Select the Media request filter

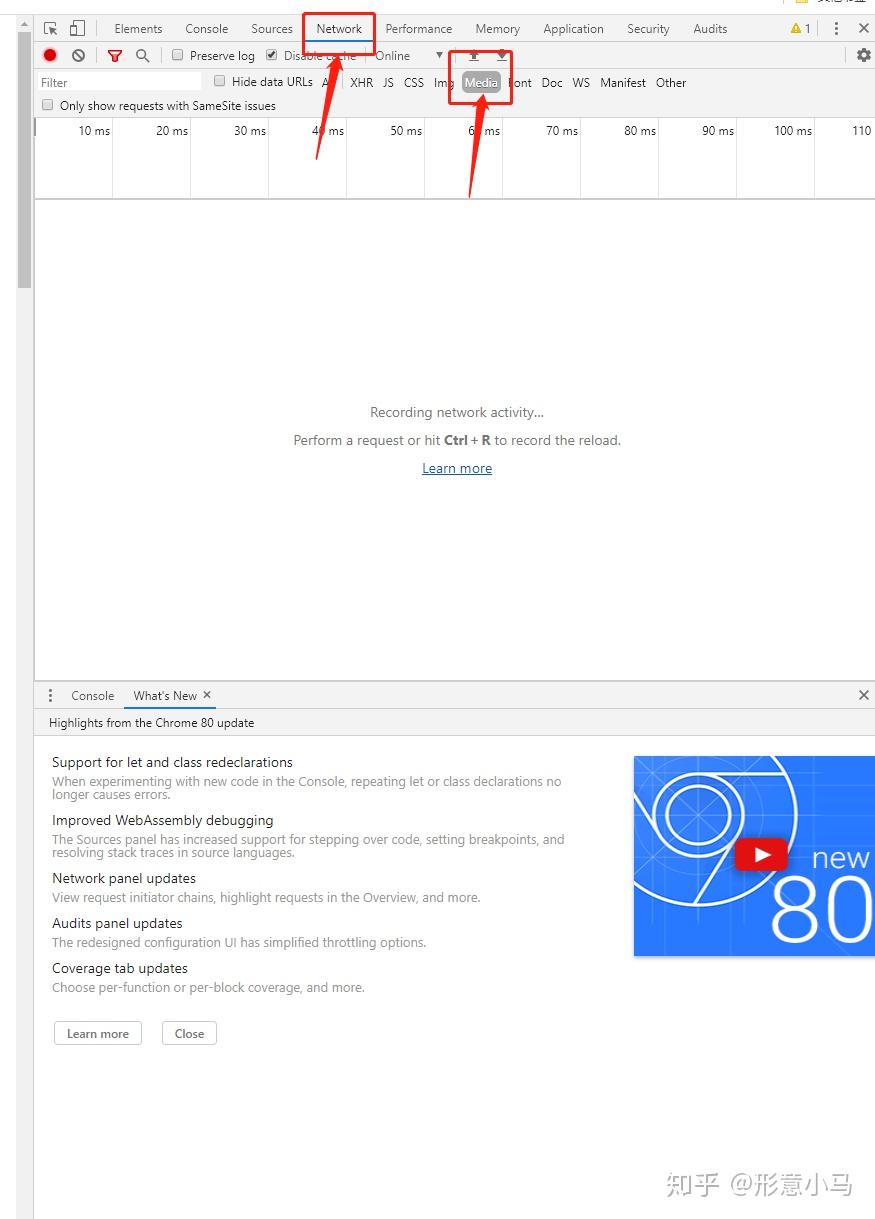coord(481,83)
